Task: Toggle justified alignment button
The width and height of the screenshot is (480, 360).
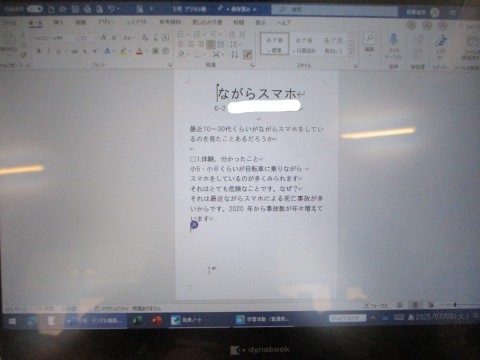Action: (x=211, y=44)
